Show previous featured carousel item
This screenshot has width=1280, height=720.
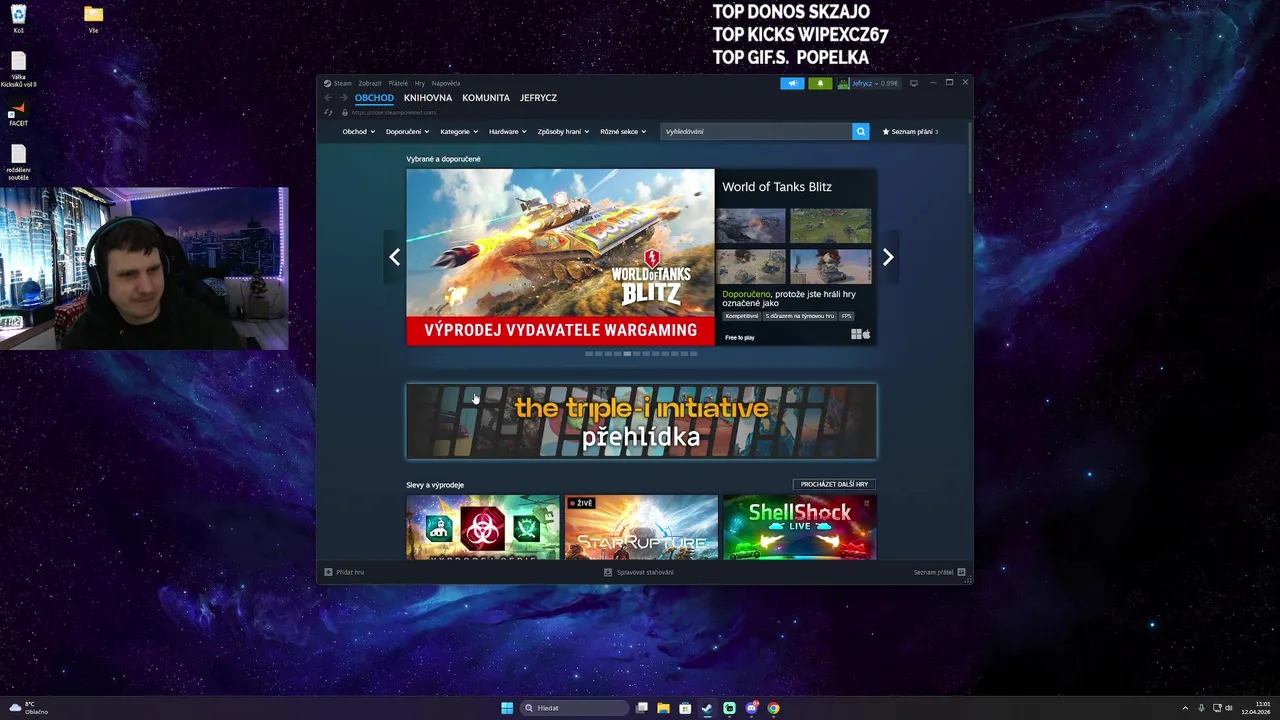click(x=394, y=258)
